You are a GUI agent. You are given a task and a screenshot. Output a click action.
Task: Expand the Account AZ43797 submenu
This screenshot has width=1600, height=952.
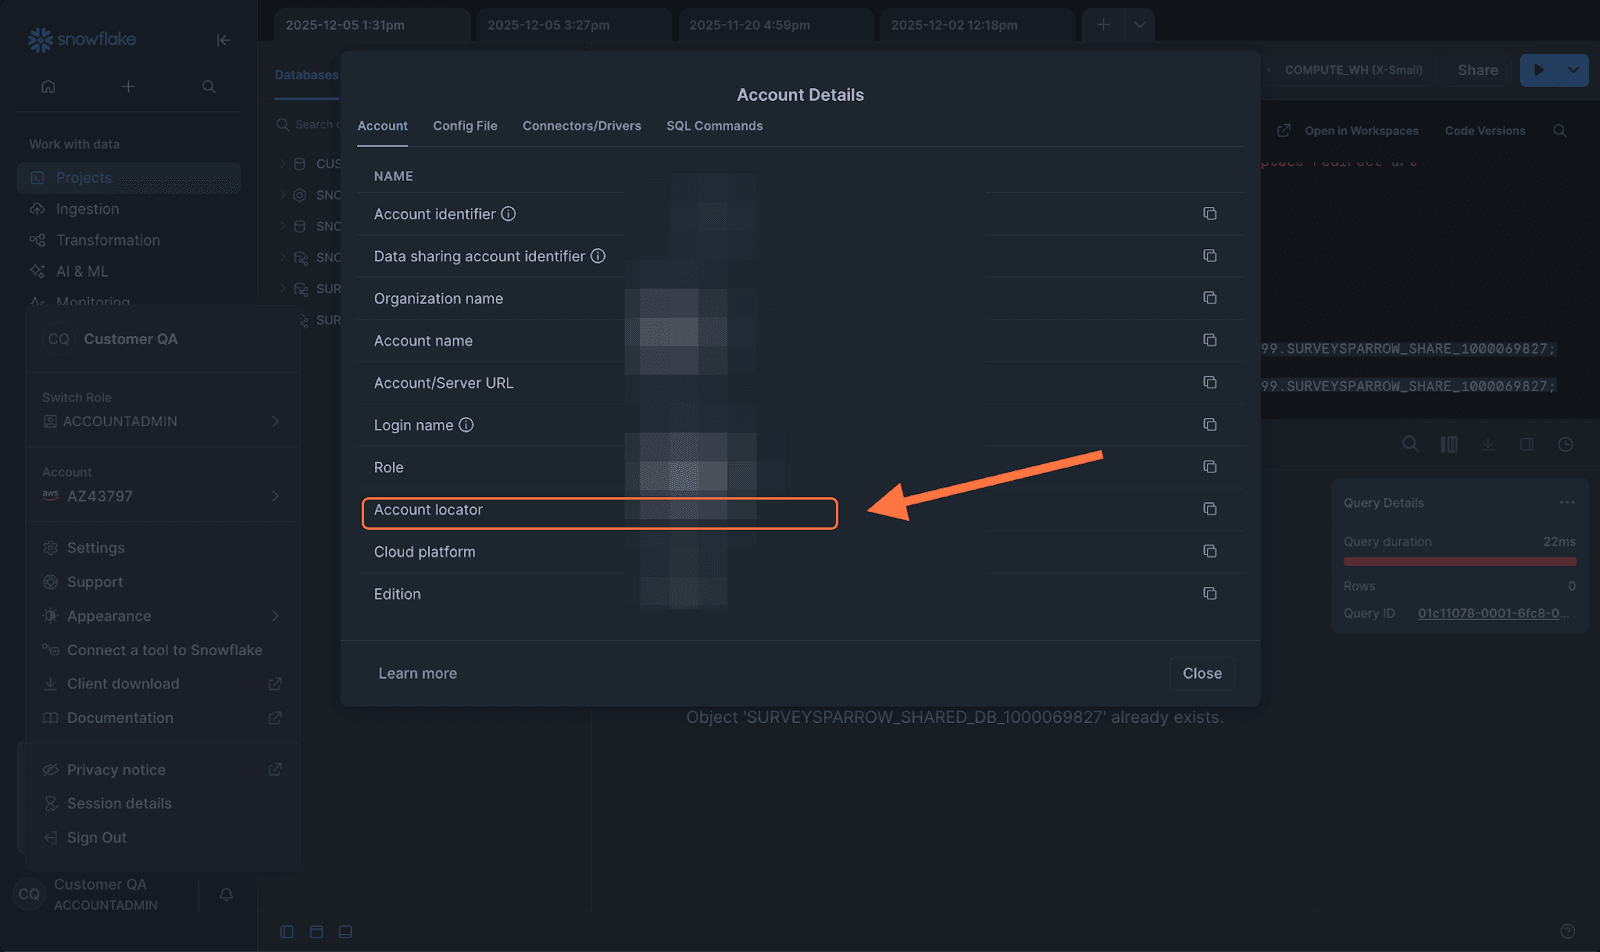click(x=275, y=496)
